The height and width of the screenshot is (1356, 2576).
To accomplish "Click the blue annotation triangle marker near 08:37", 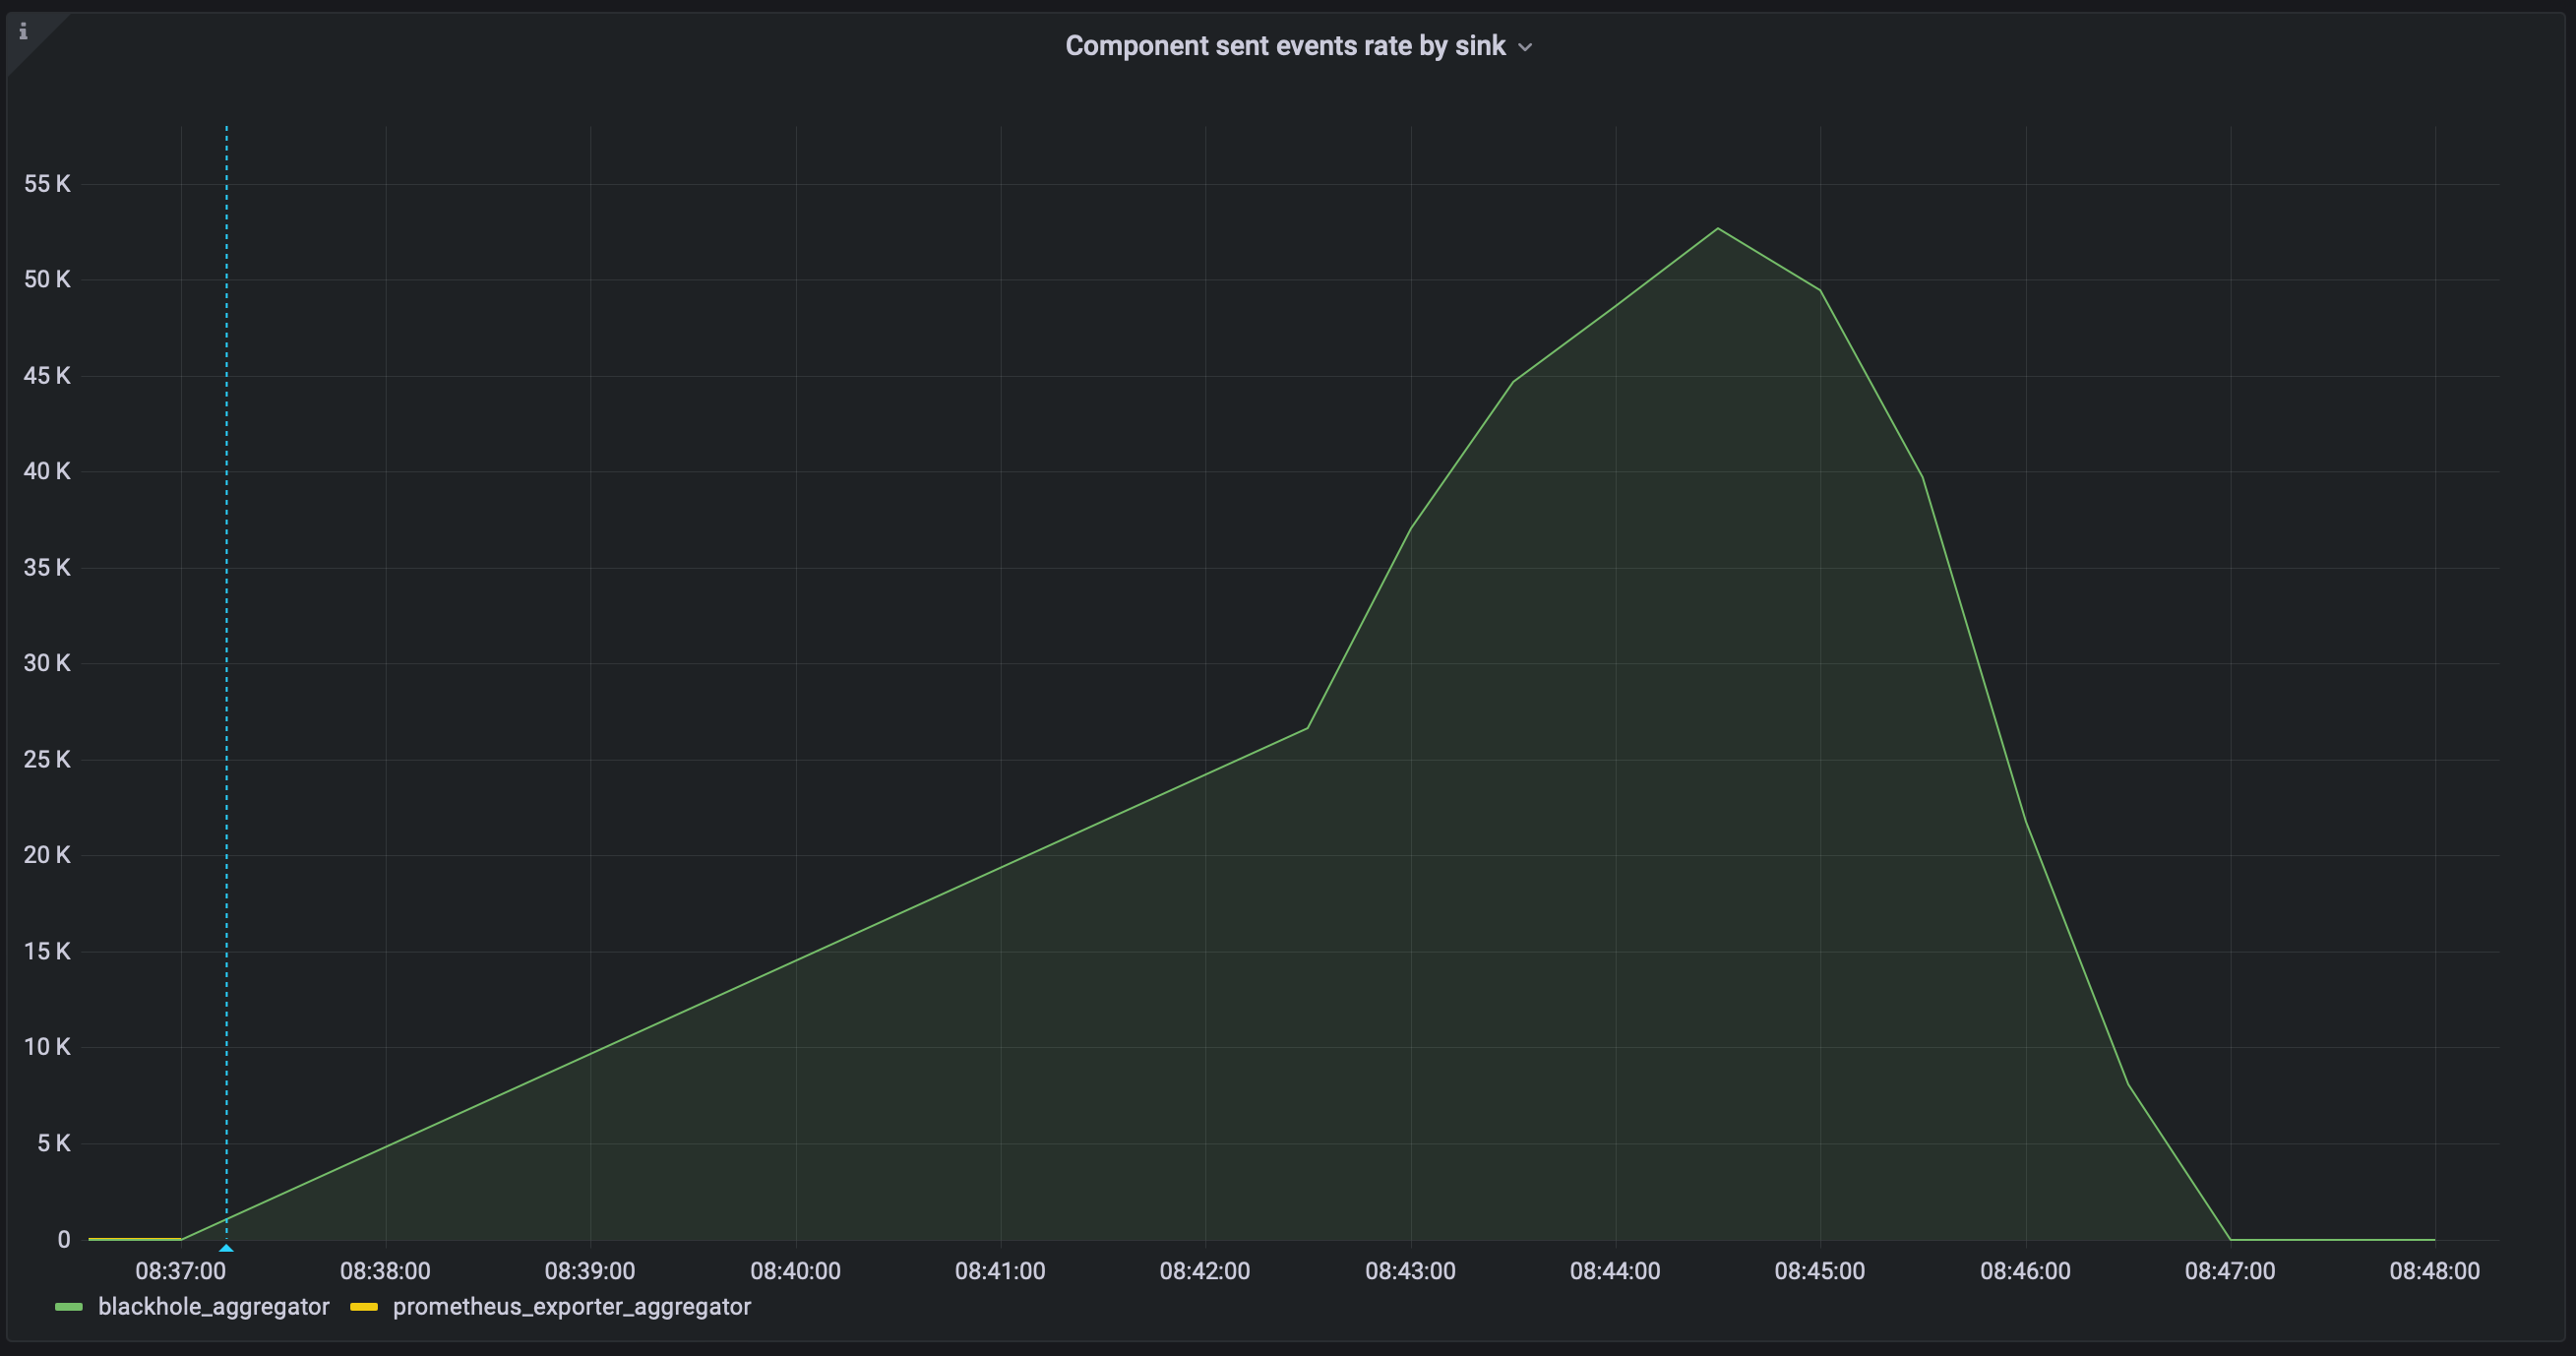I will point(226,1247).
